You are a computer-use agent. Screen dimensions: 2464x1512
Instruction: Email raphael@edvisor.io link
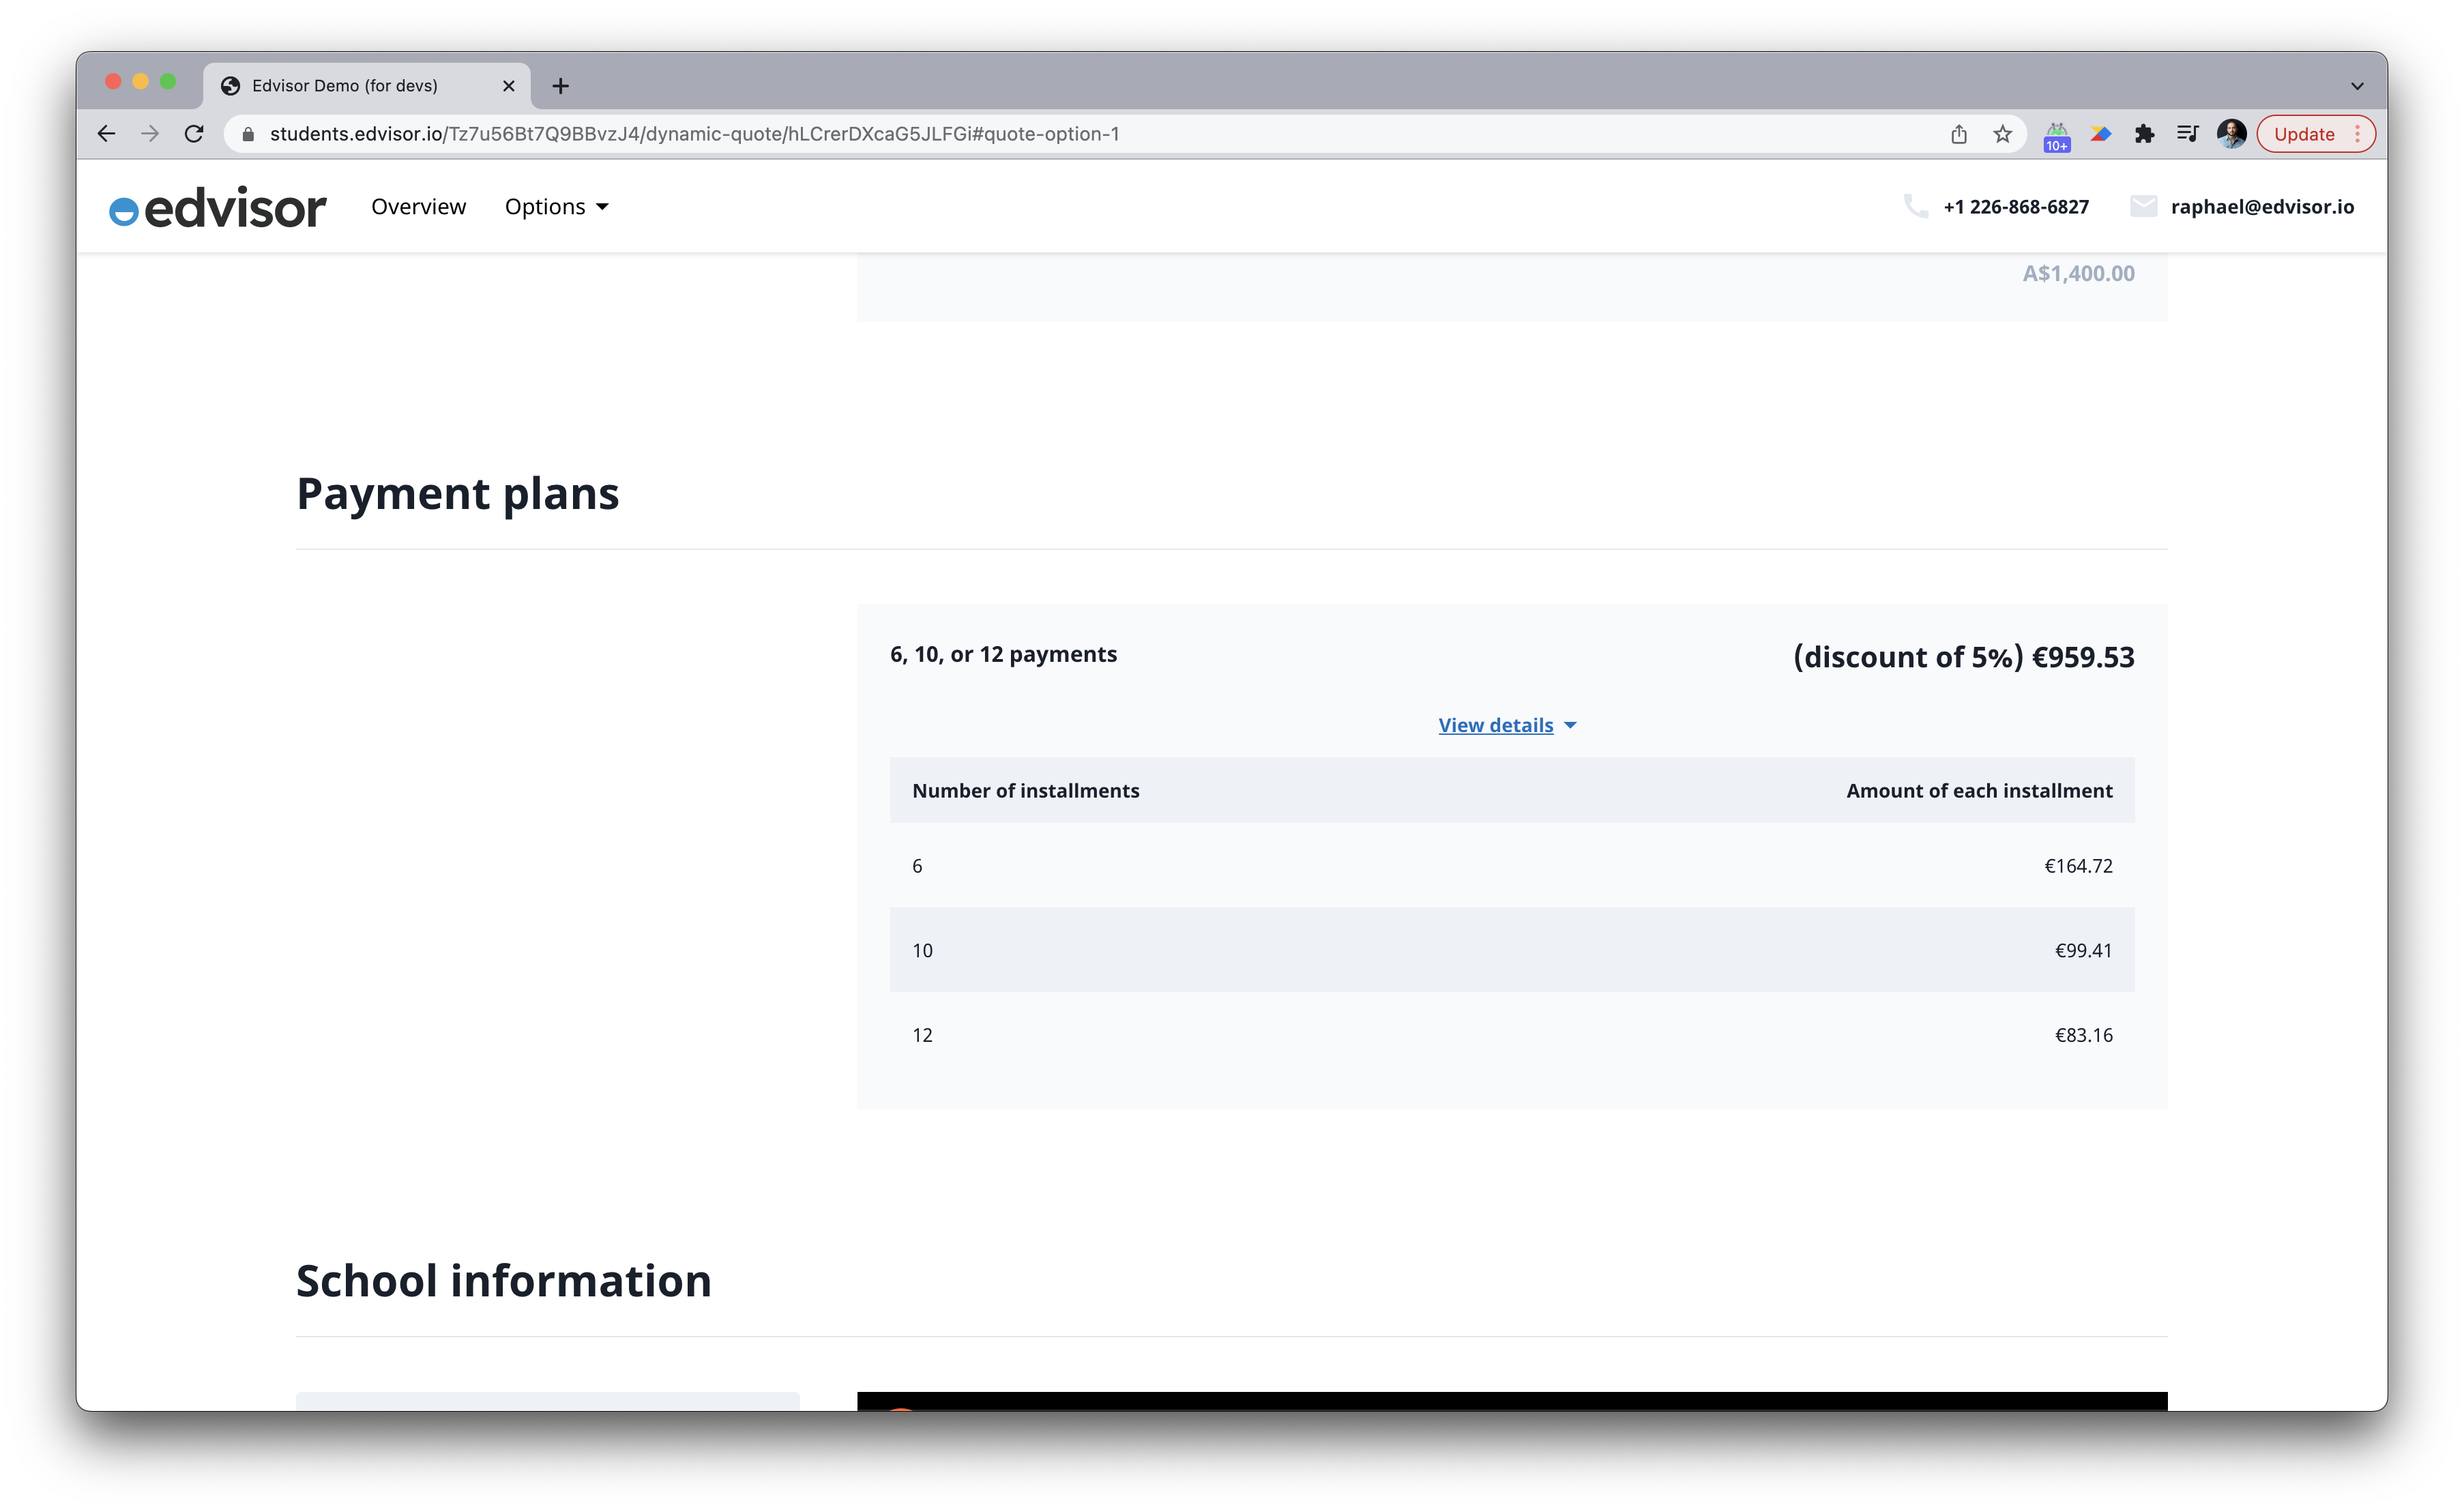coord(2262,207)
